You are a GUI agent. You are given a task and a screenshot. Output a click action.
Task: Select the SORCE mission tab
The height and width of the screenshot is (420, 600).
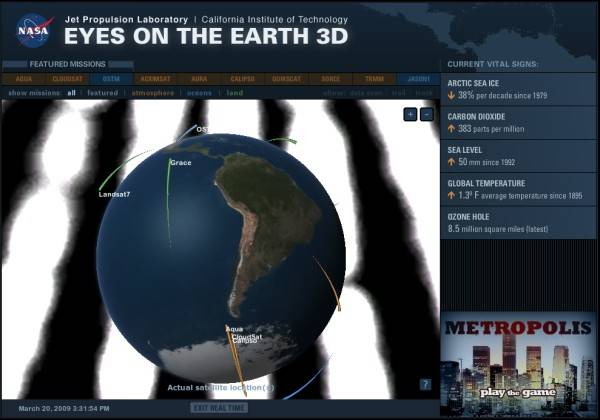(x=331, y=79)
